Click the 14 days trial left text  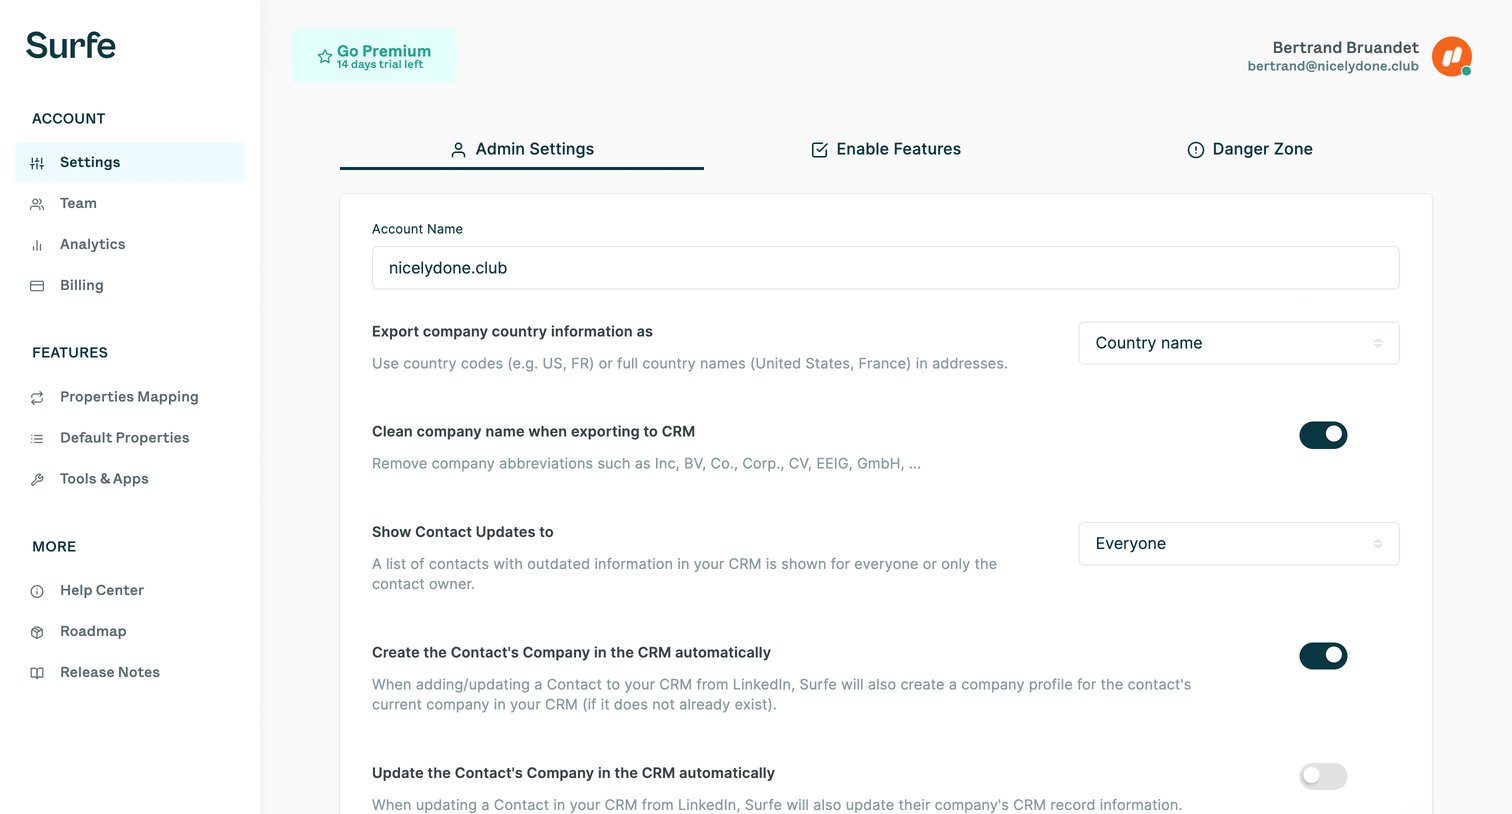(380, 65)
